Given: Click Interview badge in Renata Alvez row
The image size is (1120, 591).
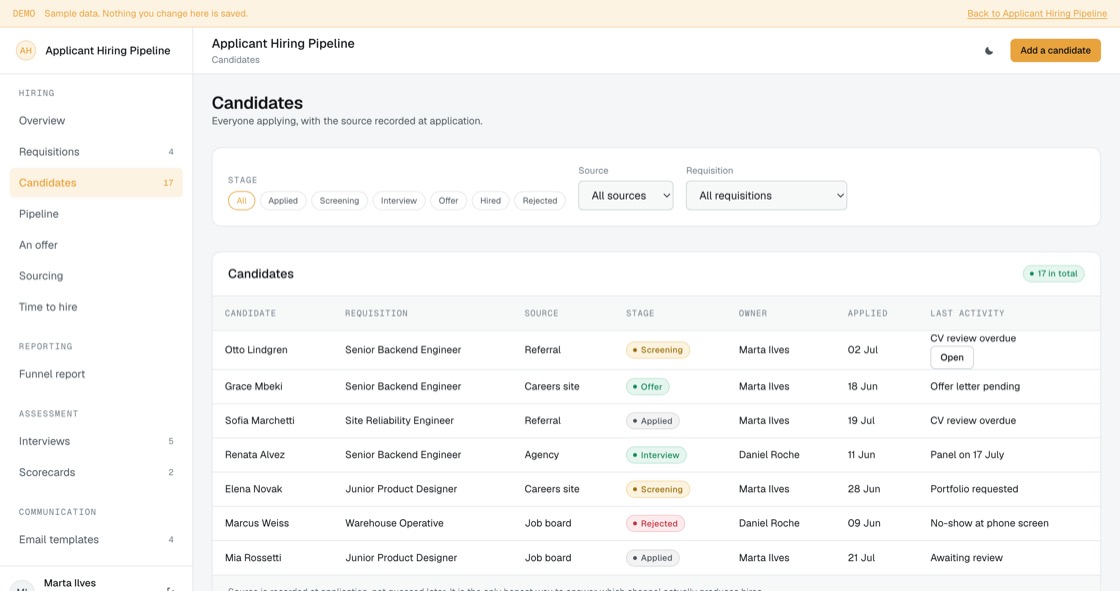Looking at the screenshot, I should pyautogui.click(x=656, y=455).
